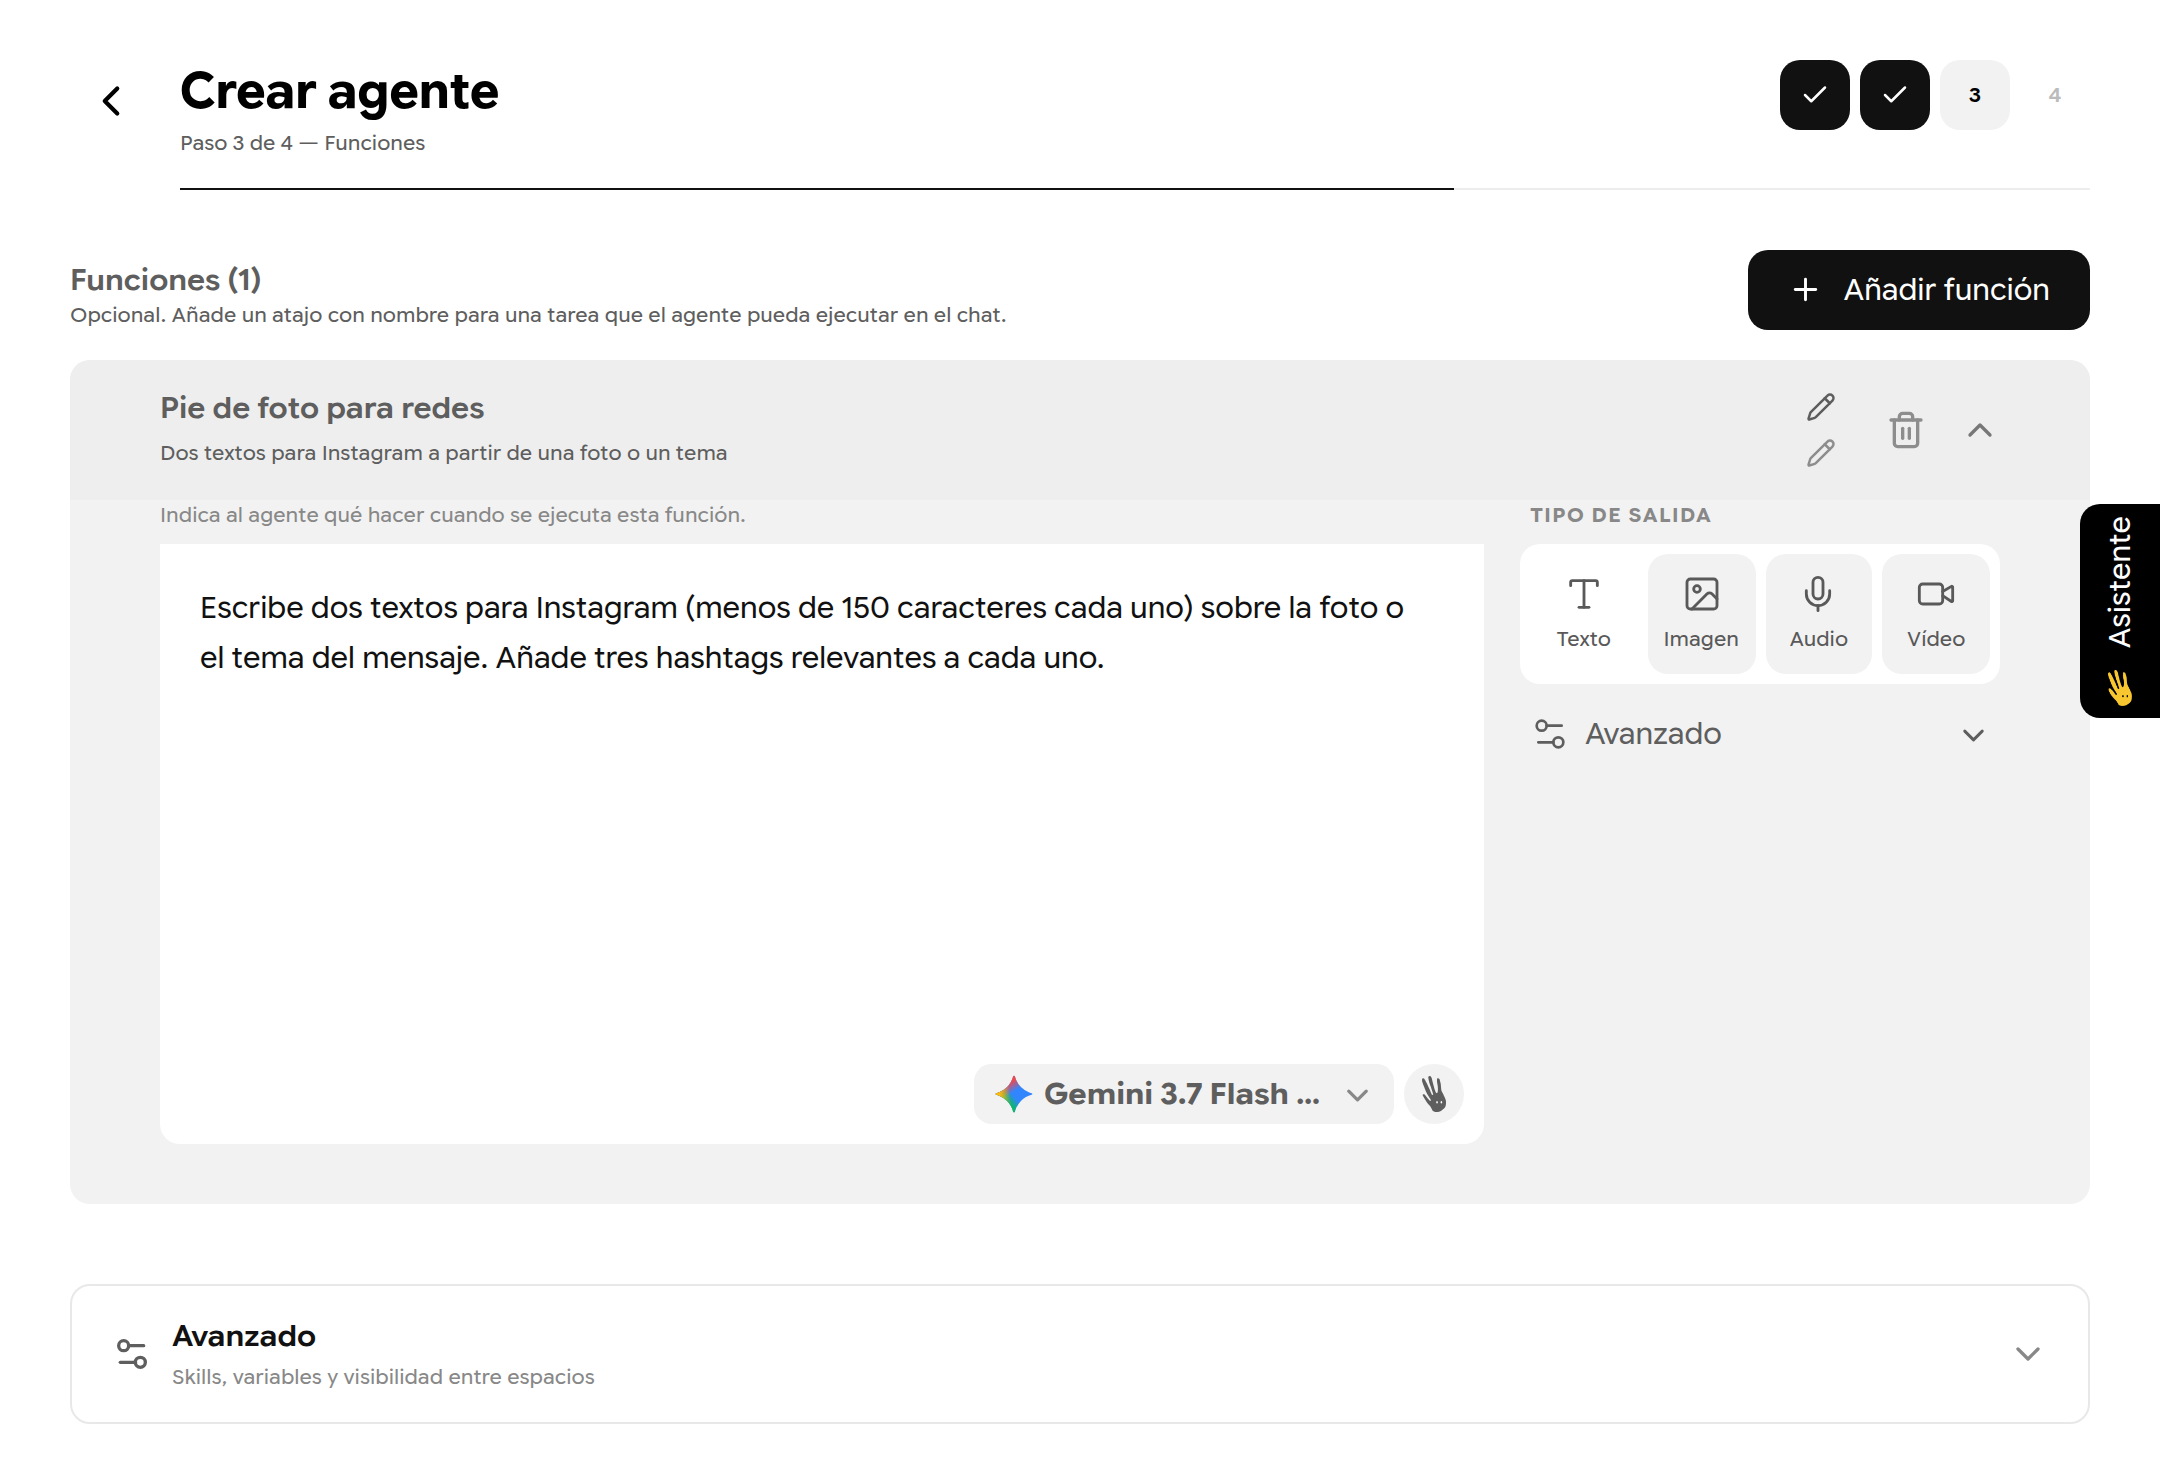Click Añadir función button
2160x1460 pixels.
click(x=1918, y=290)
